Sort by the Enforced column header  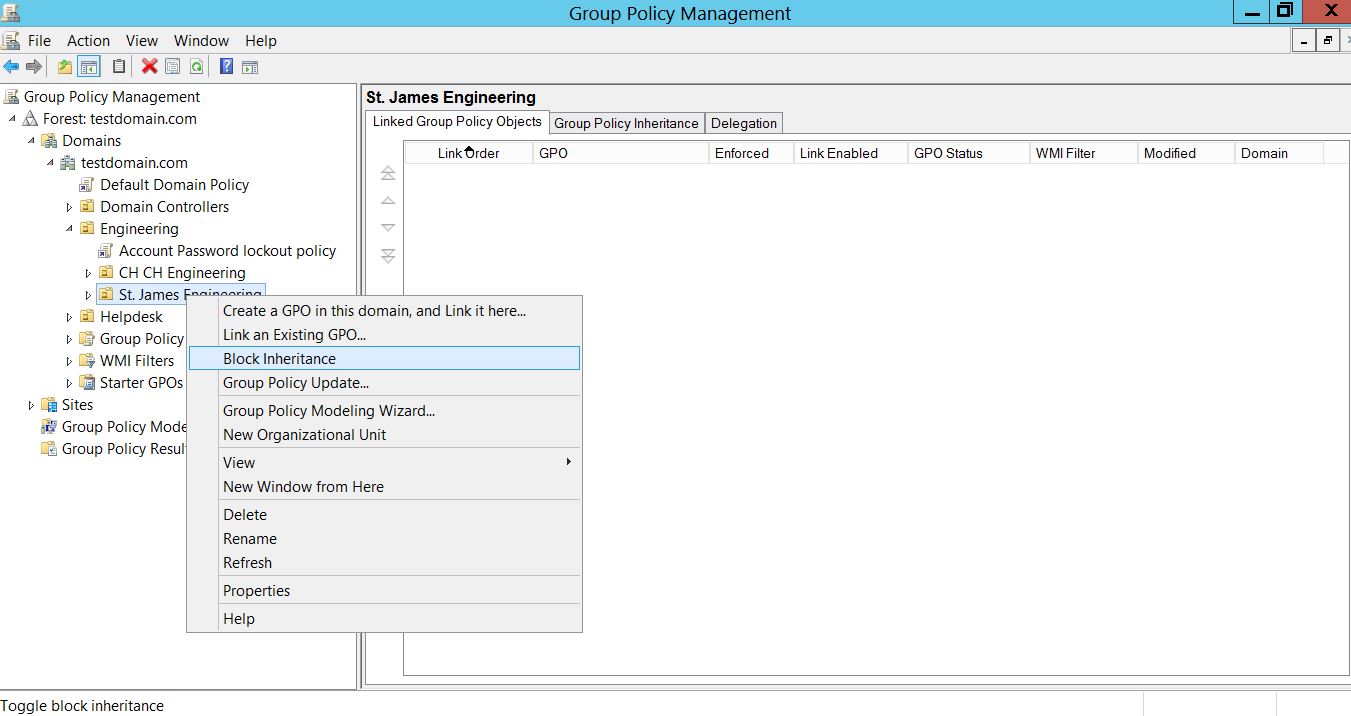pyautogui.click(x=751, y=153)
